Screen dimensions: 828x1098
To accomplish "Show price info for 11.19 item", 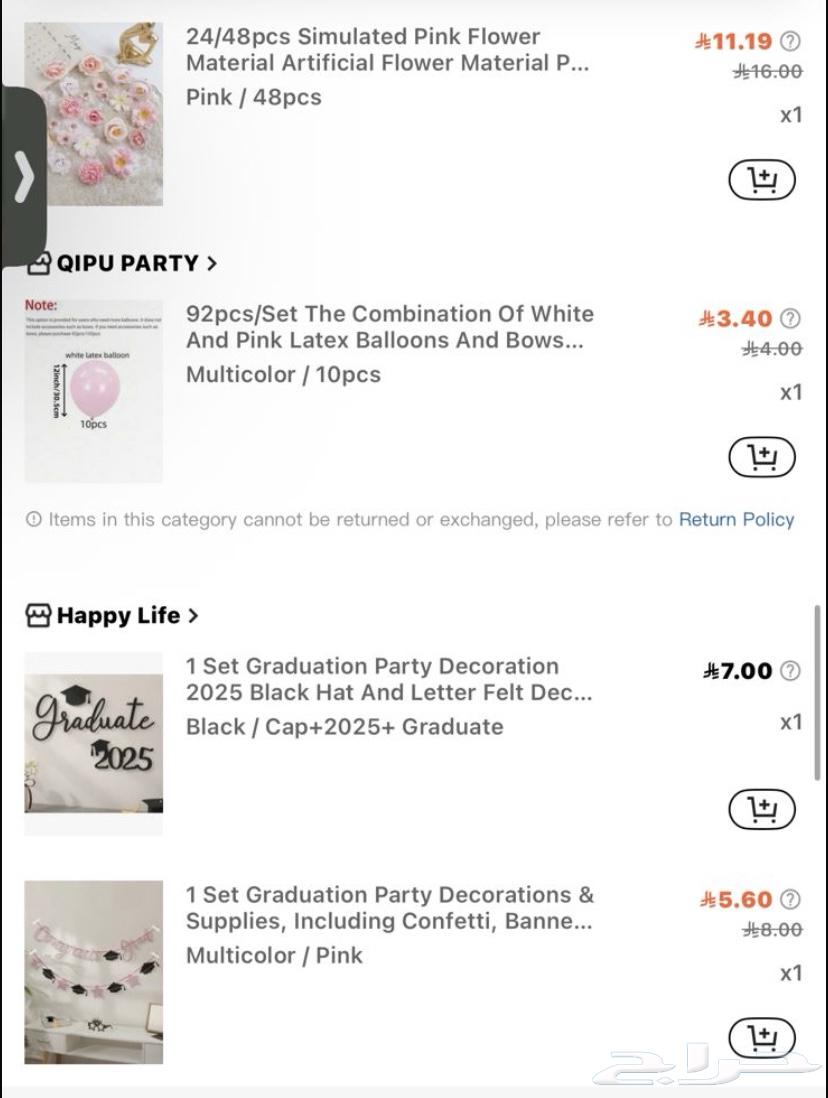I will pos(790,41).
